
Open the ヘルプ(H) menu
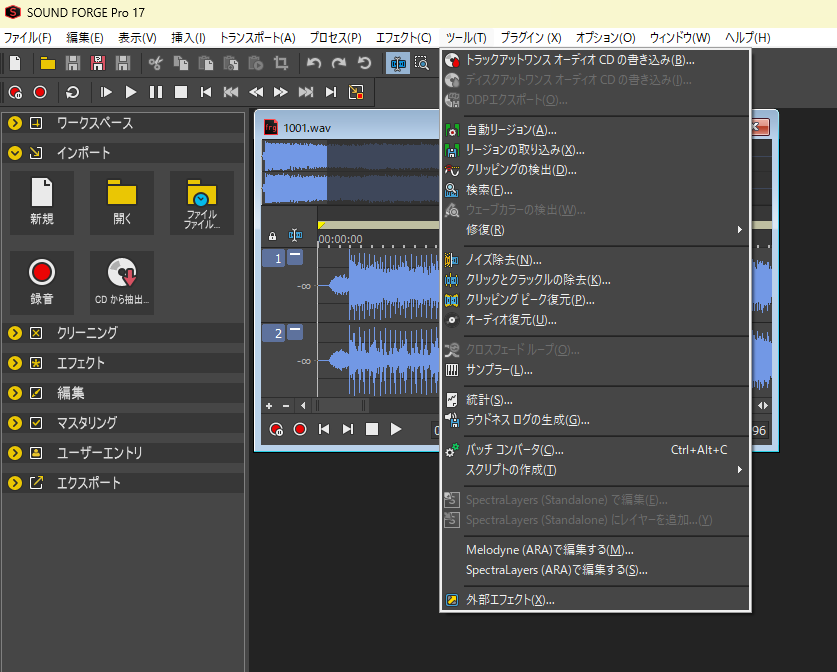[748, 38]
